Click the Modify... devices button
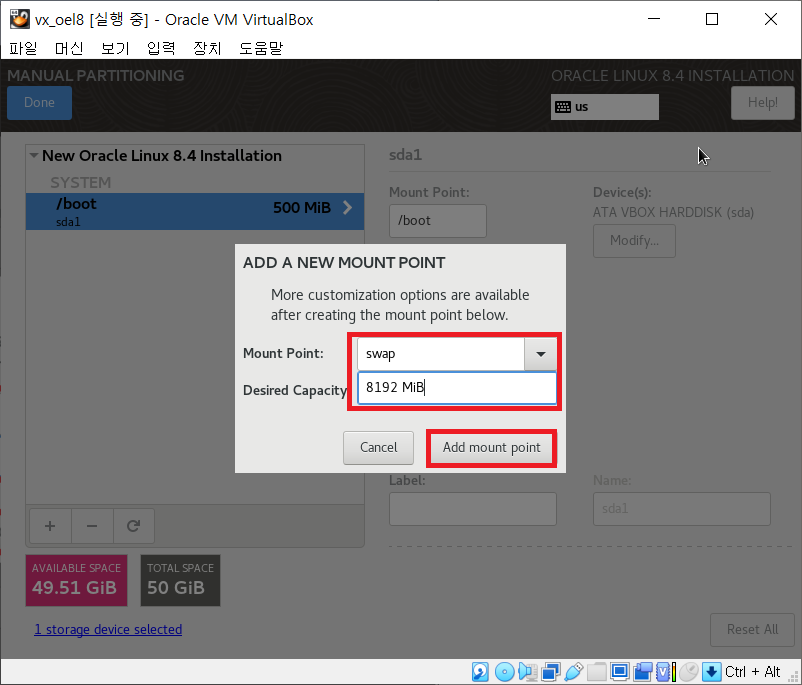The width and height of the screenshot is (802, 685). pos(634,240)
